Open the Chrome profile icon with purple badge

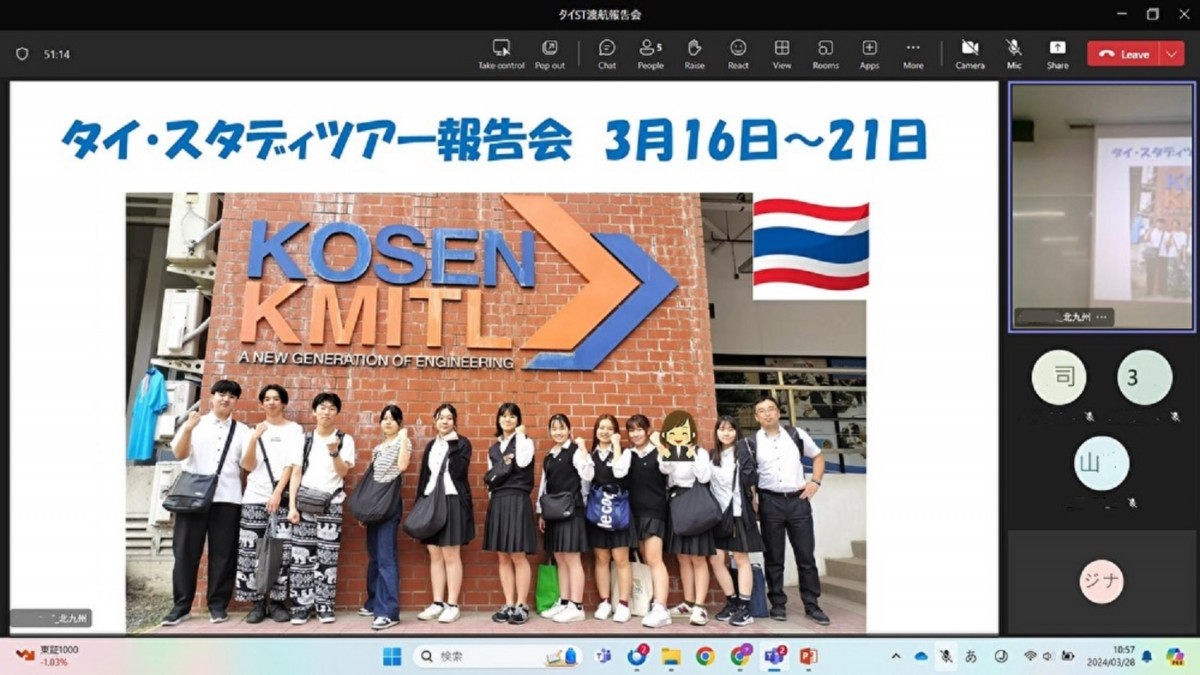coord(740,656)
